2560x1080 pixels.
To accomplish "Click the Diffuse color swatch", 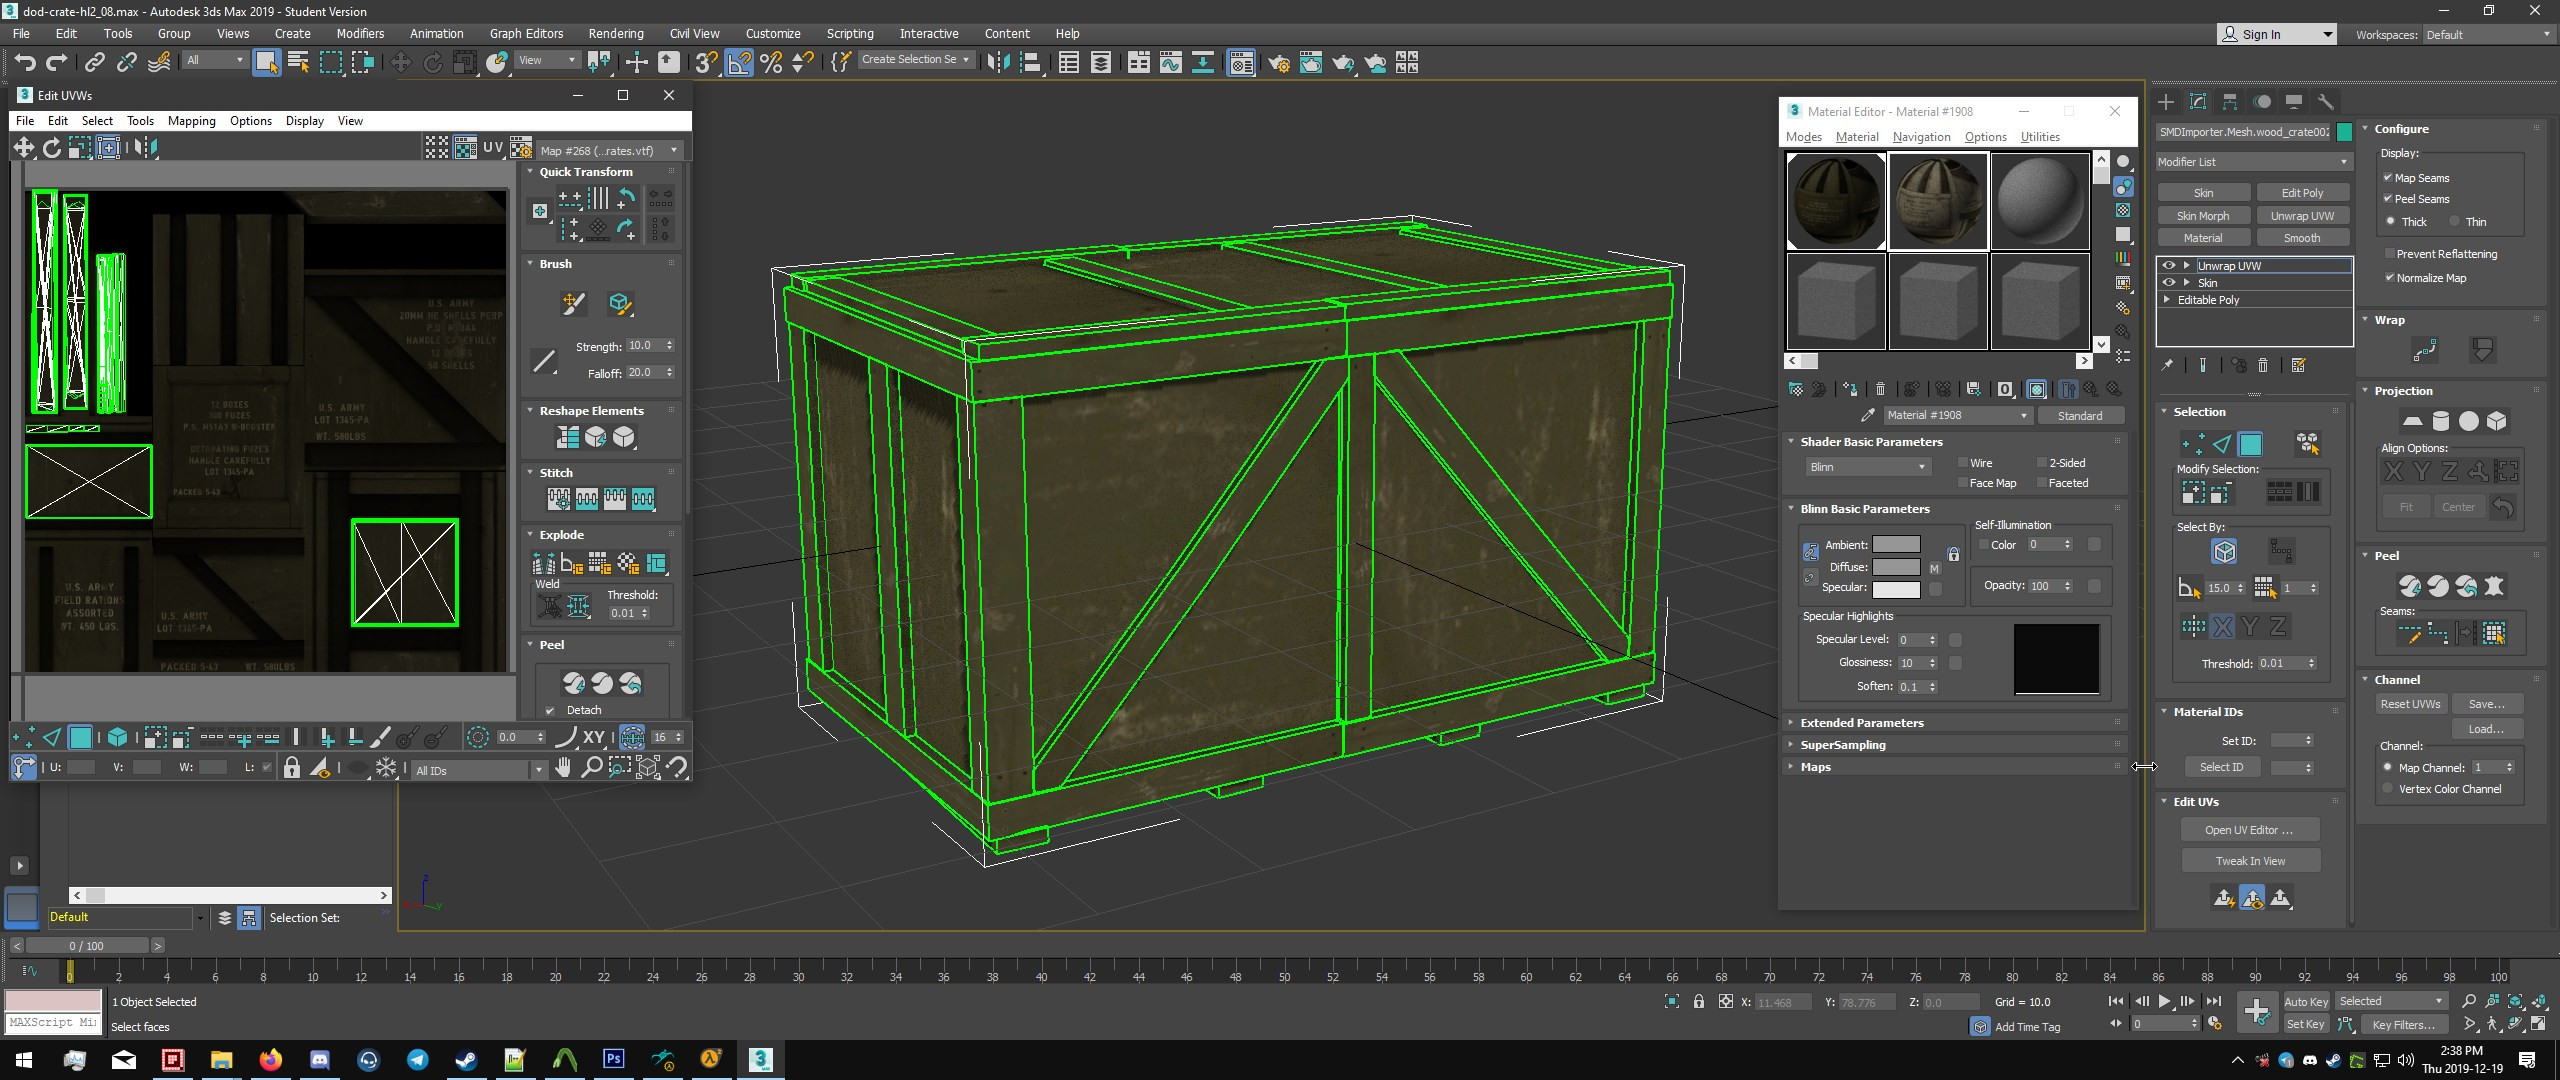I will 1897,567.
